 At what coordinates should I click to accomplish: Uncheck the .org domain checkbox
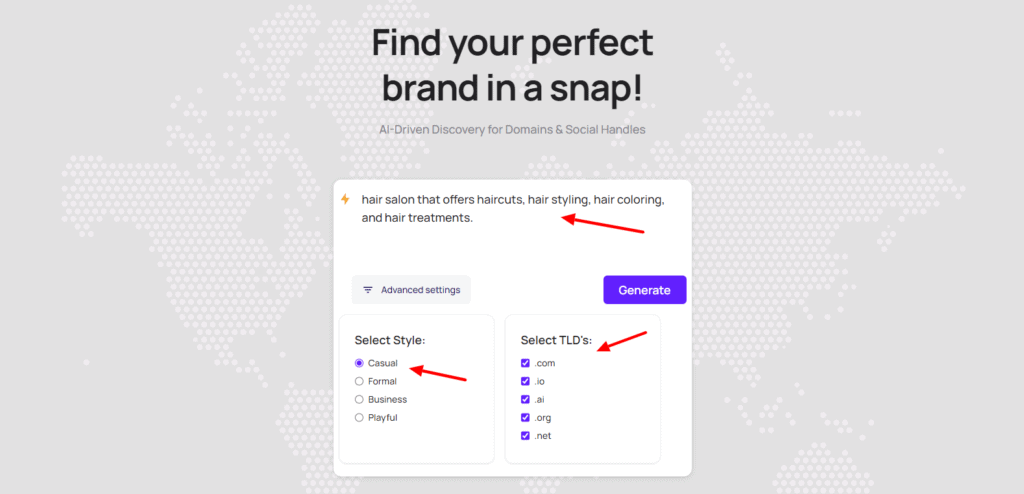(x=525, y=418)
